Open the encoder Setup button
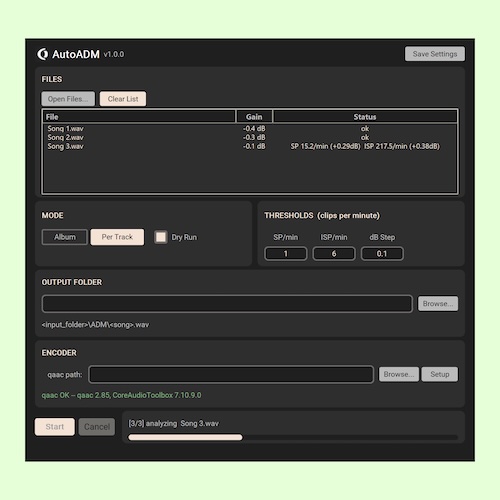Viewport: 500px width, 500px height. point(440,374)
